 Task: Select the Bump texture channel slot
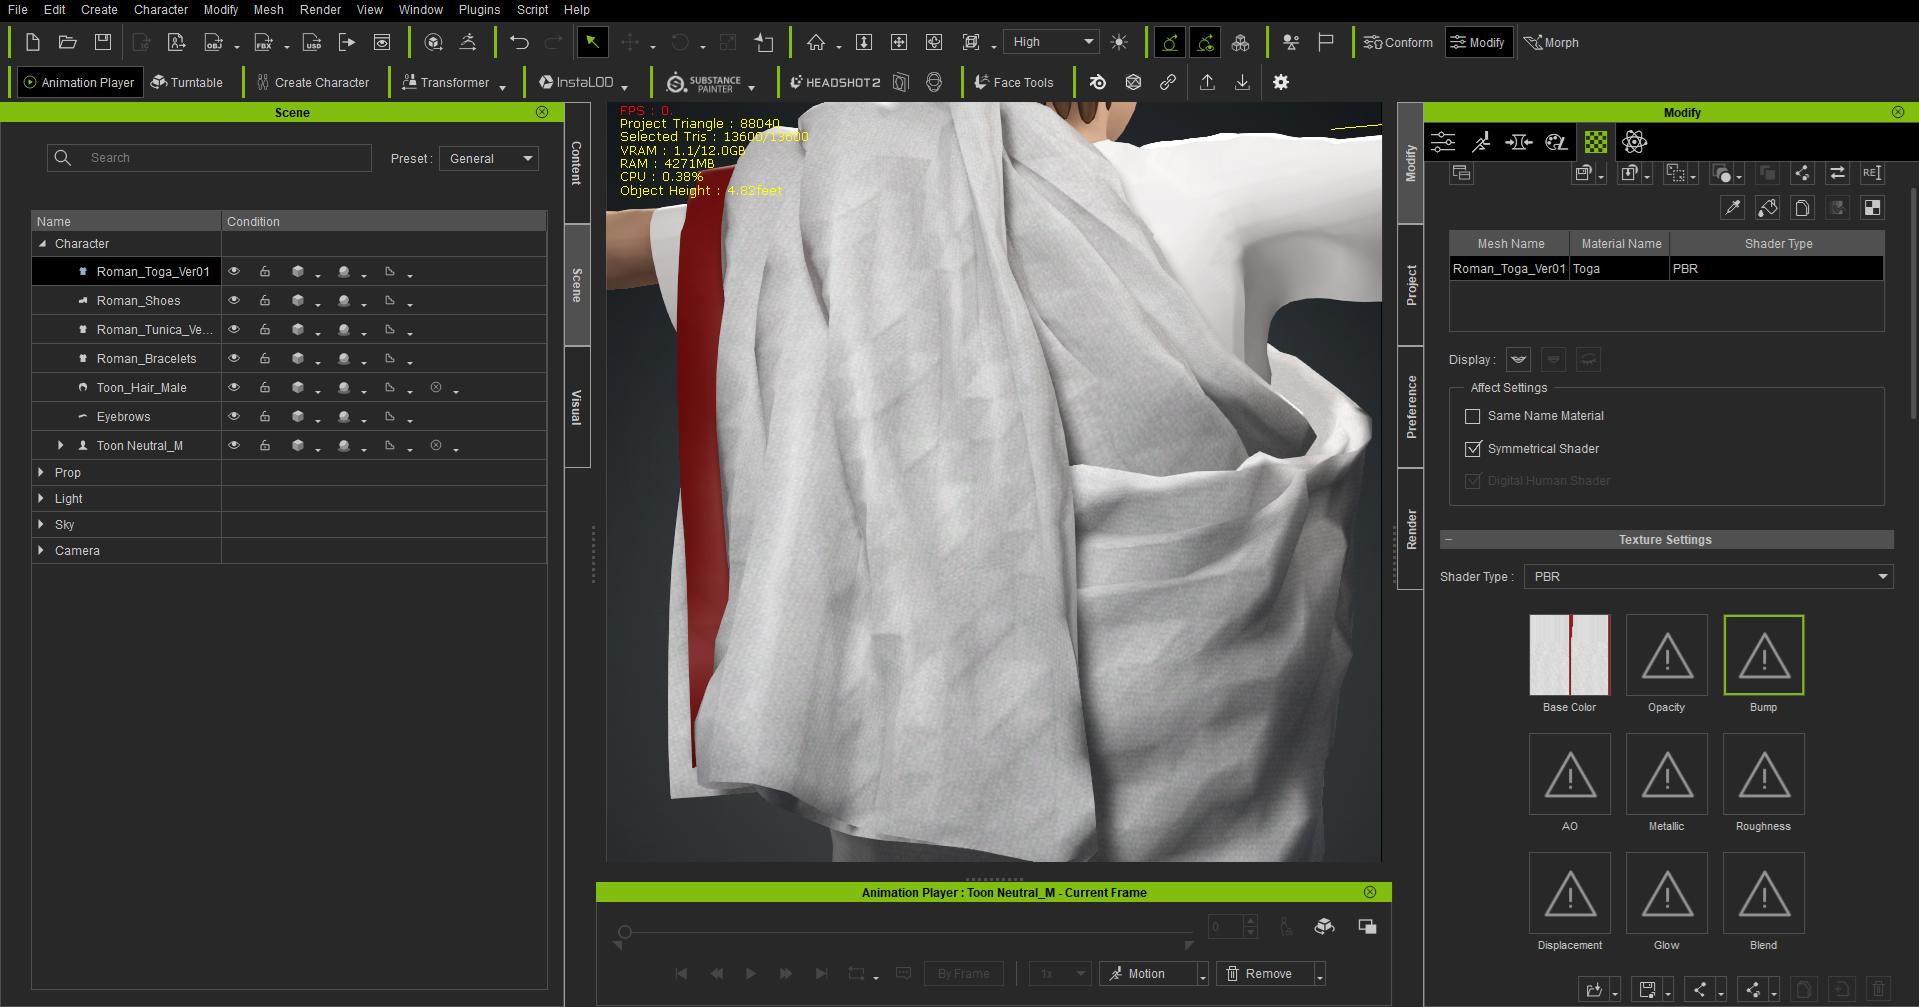point(1763,655)
